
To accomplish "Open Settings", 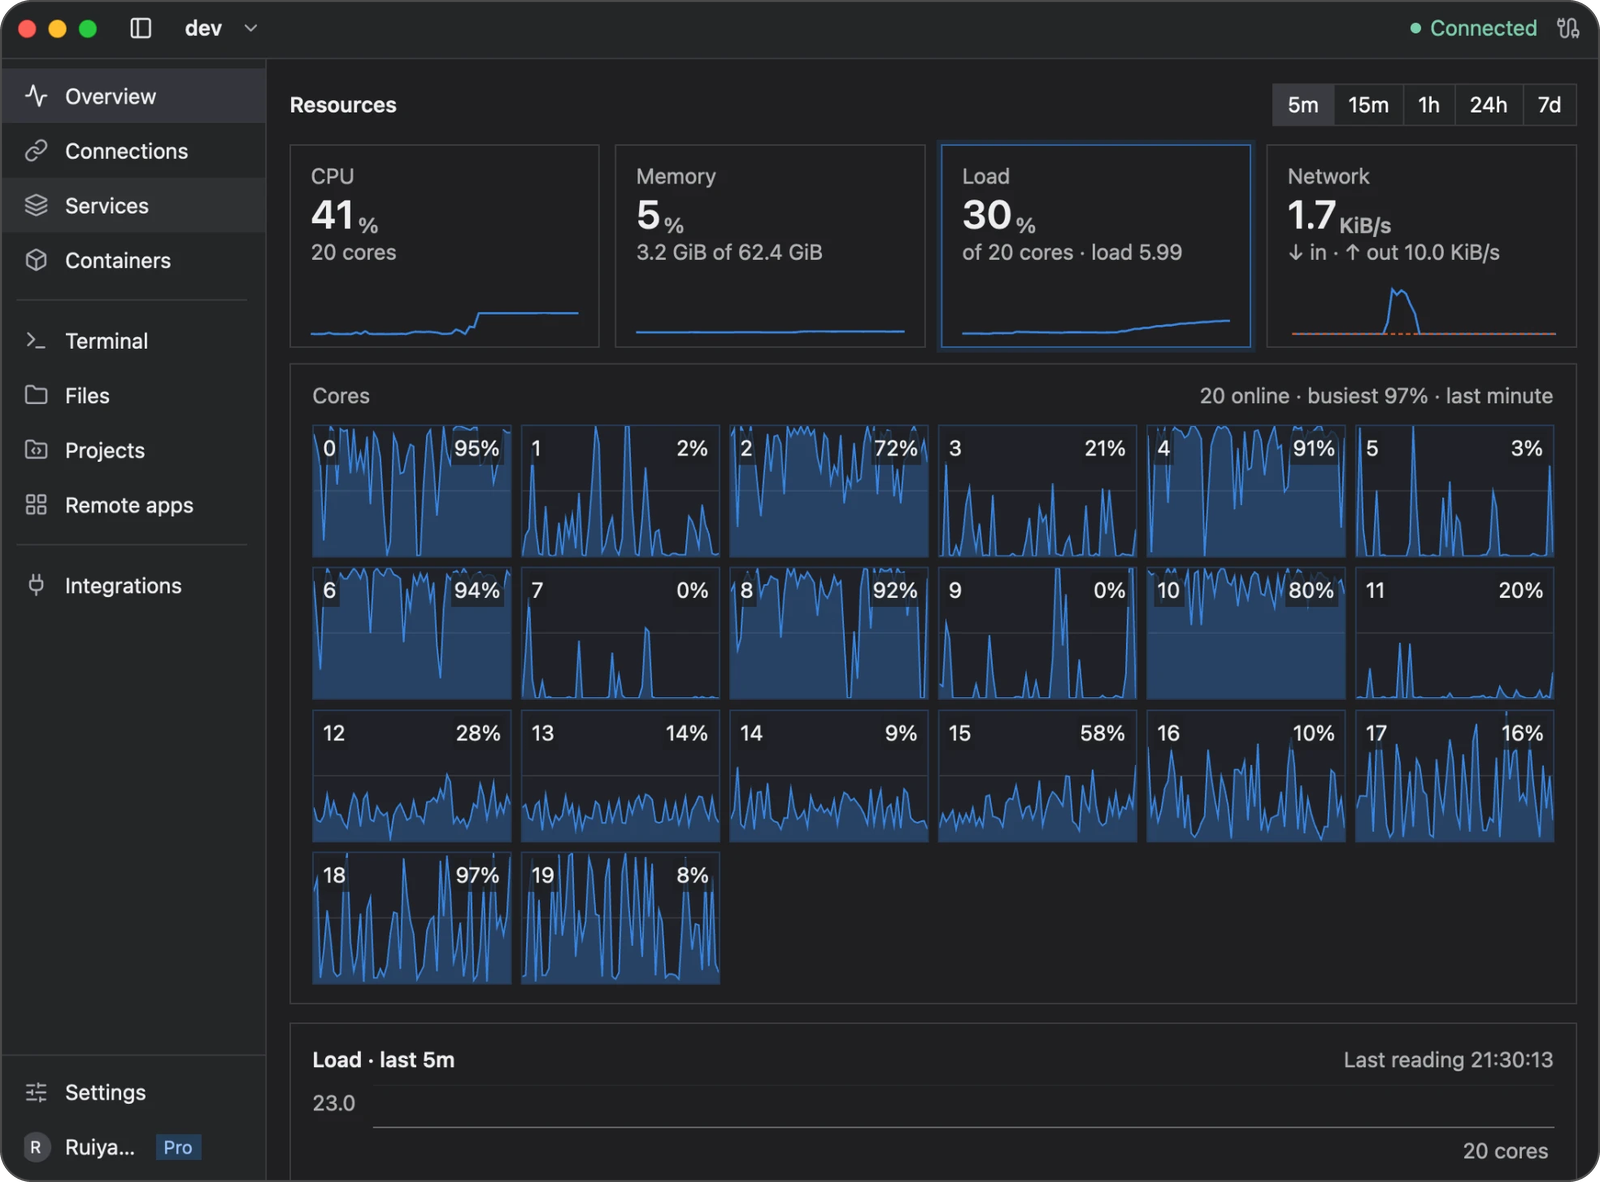I will pyautogui.click(x=133, y=1092).
